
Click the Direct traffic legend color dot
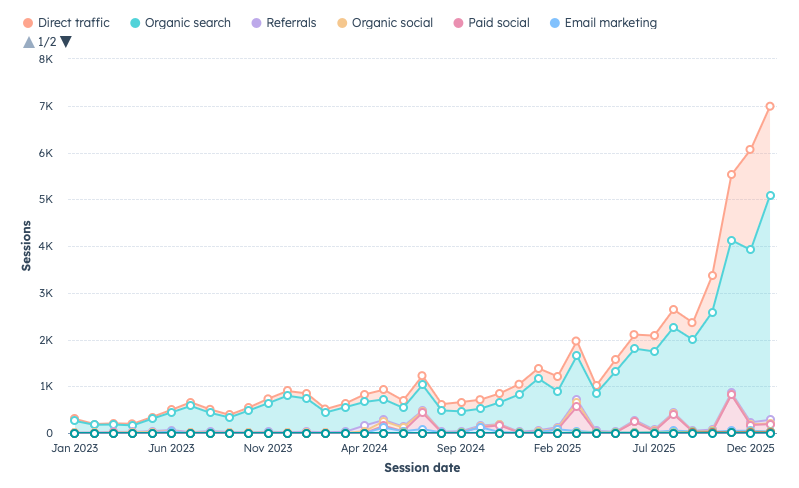(x=27, y=22)
